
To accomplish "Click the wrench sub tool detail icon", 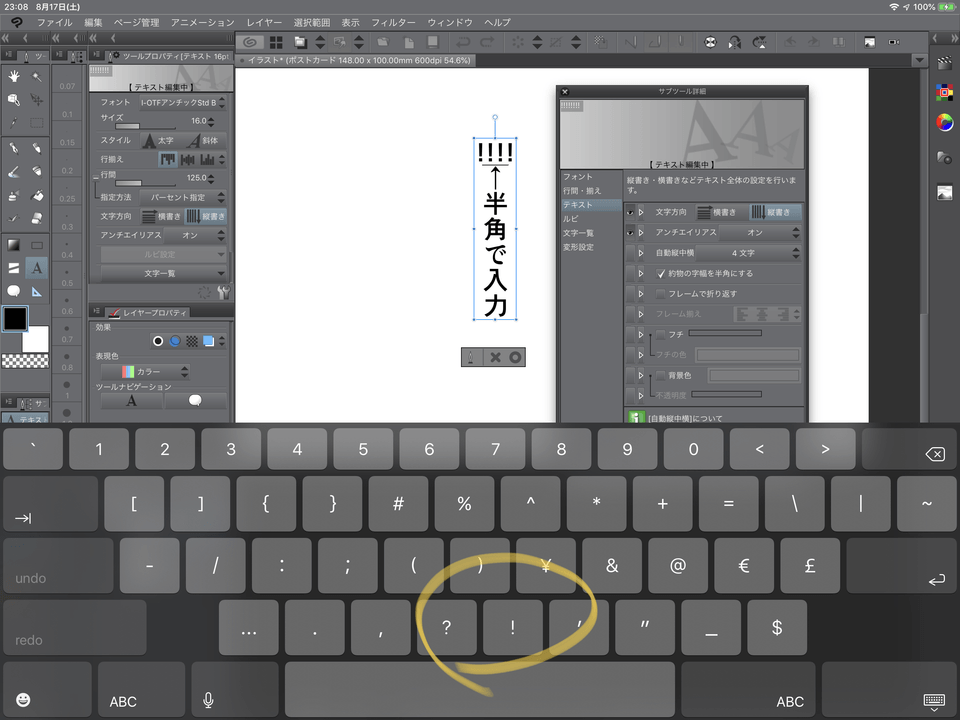I will coord(223,292).
